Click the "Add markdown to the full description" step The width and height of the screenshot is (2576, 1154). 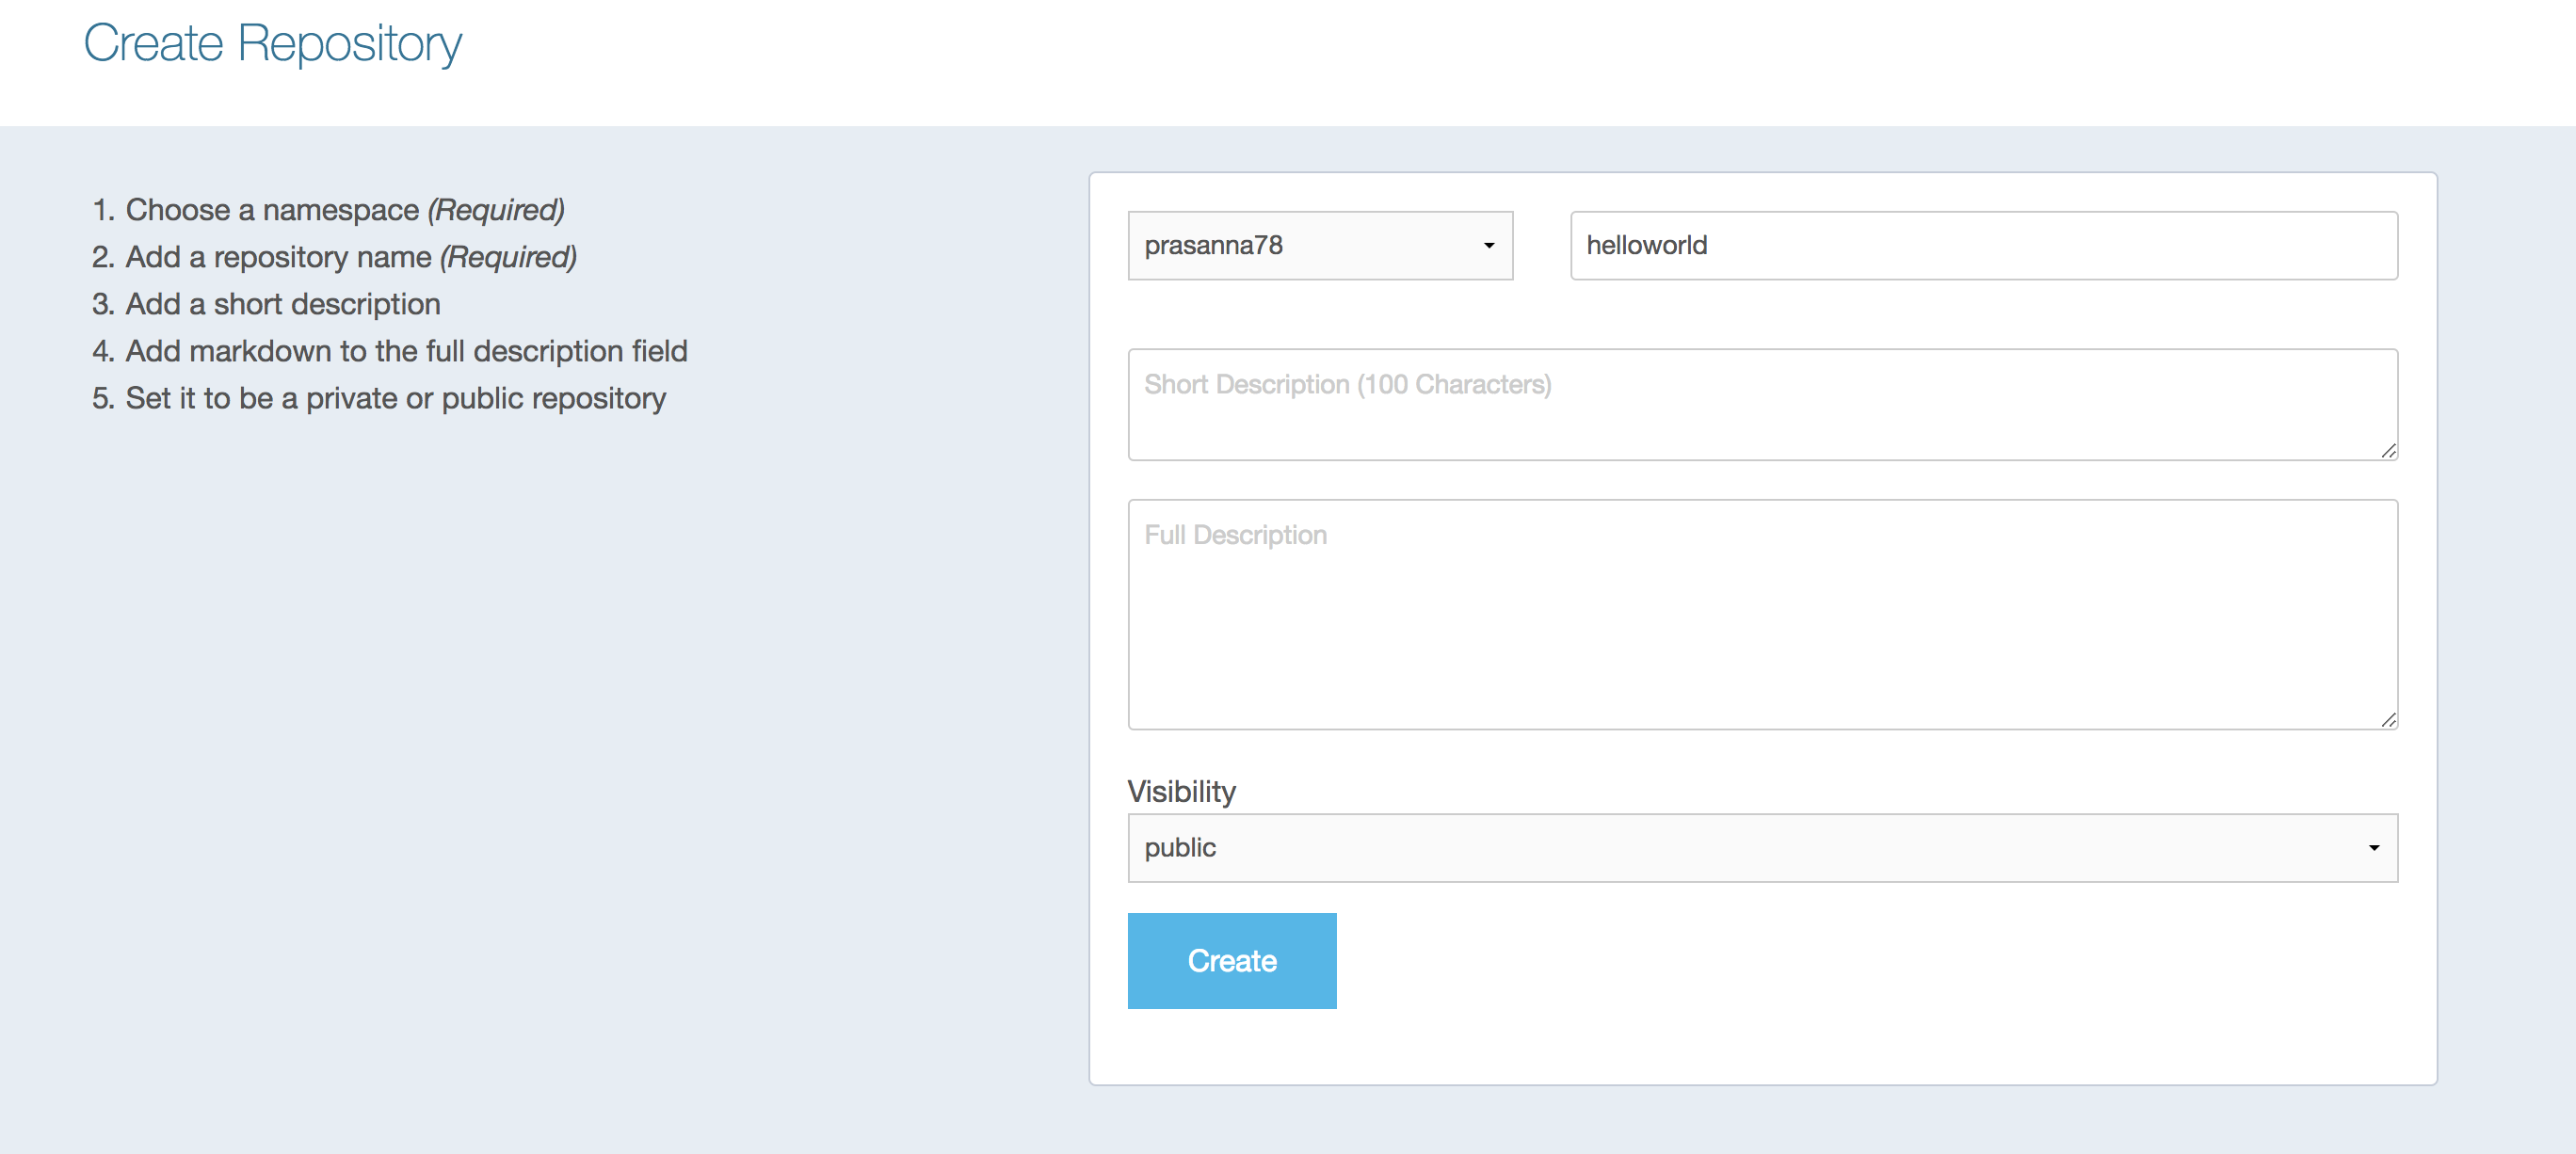406,351
